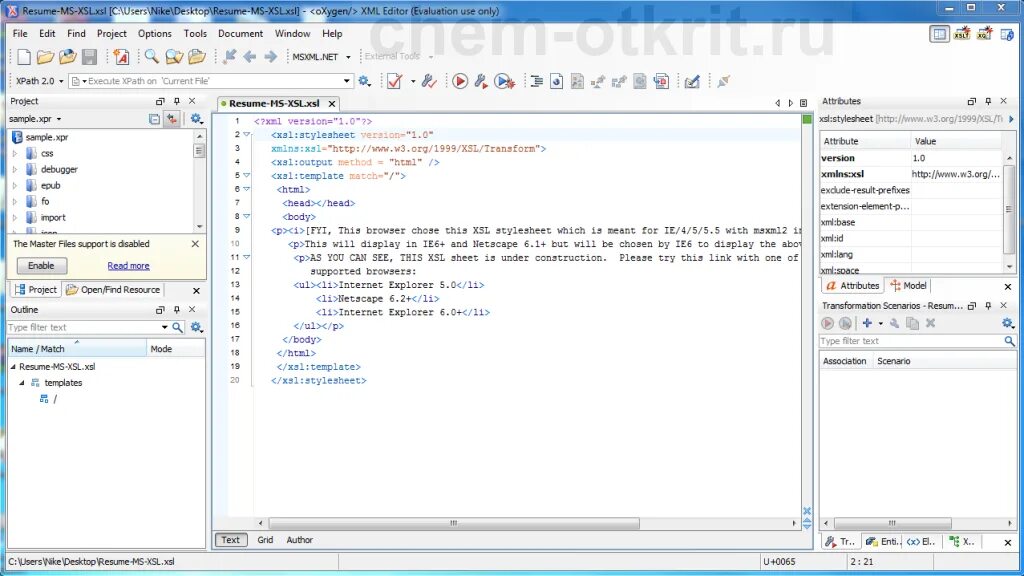The height and width of the screenshot is (576, 1024).
Task: Click Enable Master Files button
Action: (40, 266)
